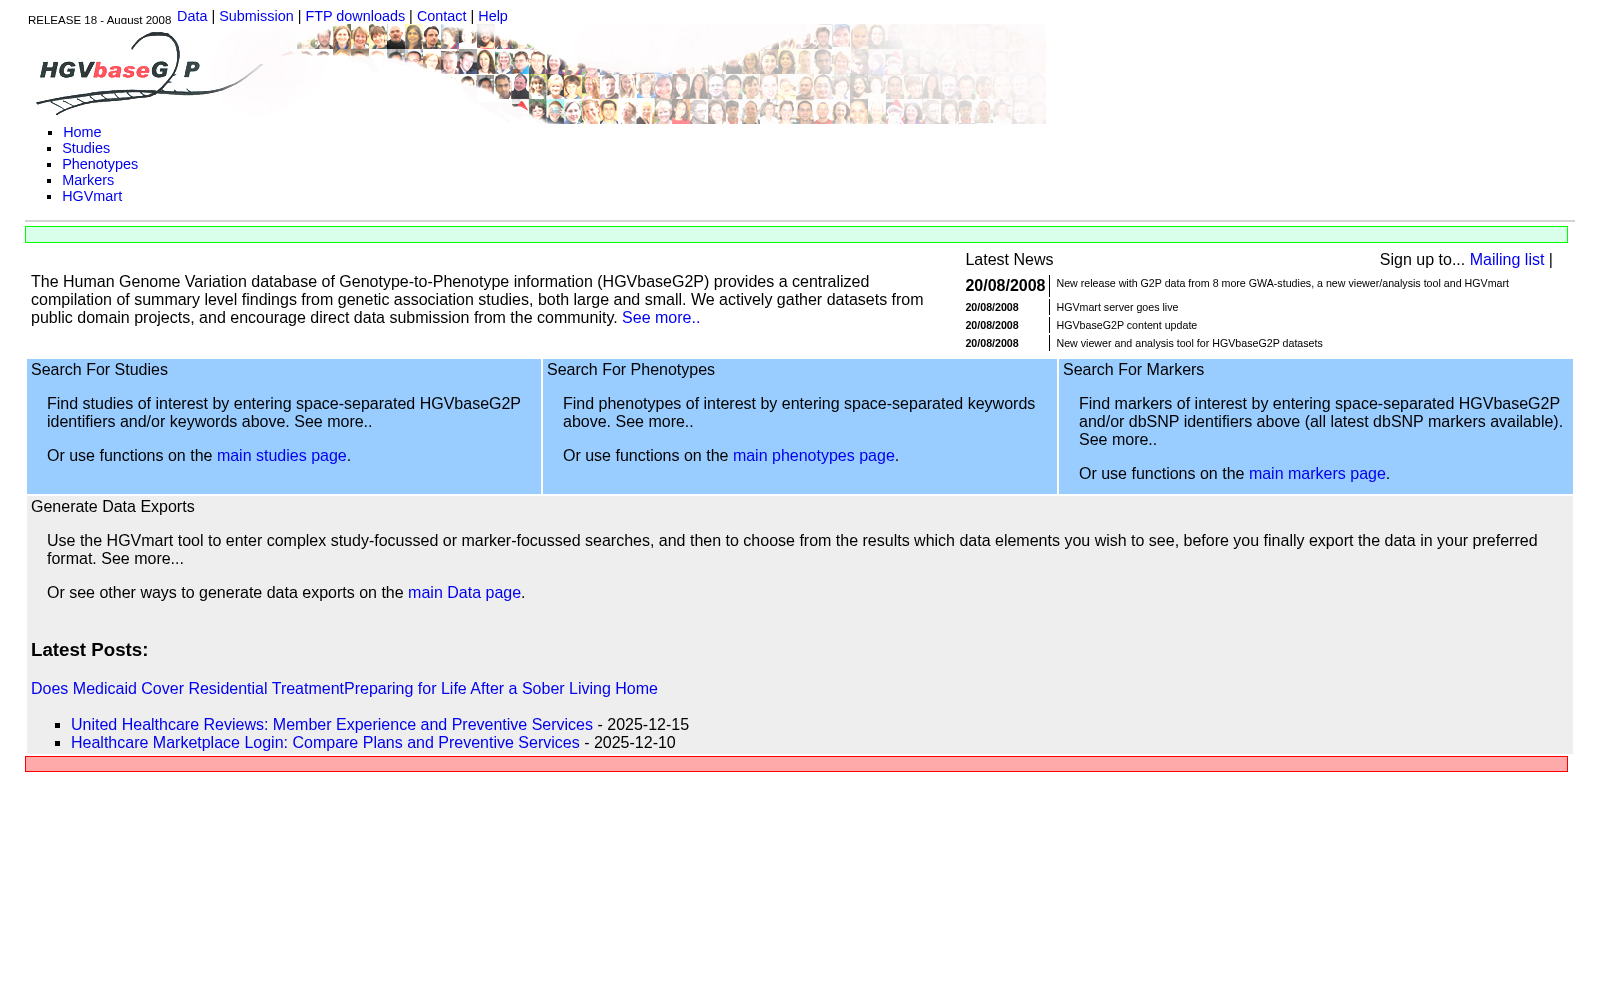Click news item 'New viewer and analysis tool'

tap(1189, 343)
